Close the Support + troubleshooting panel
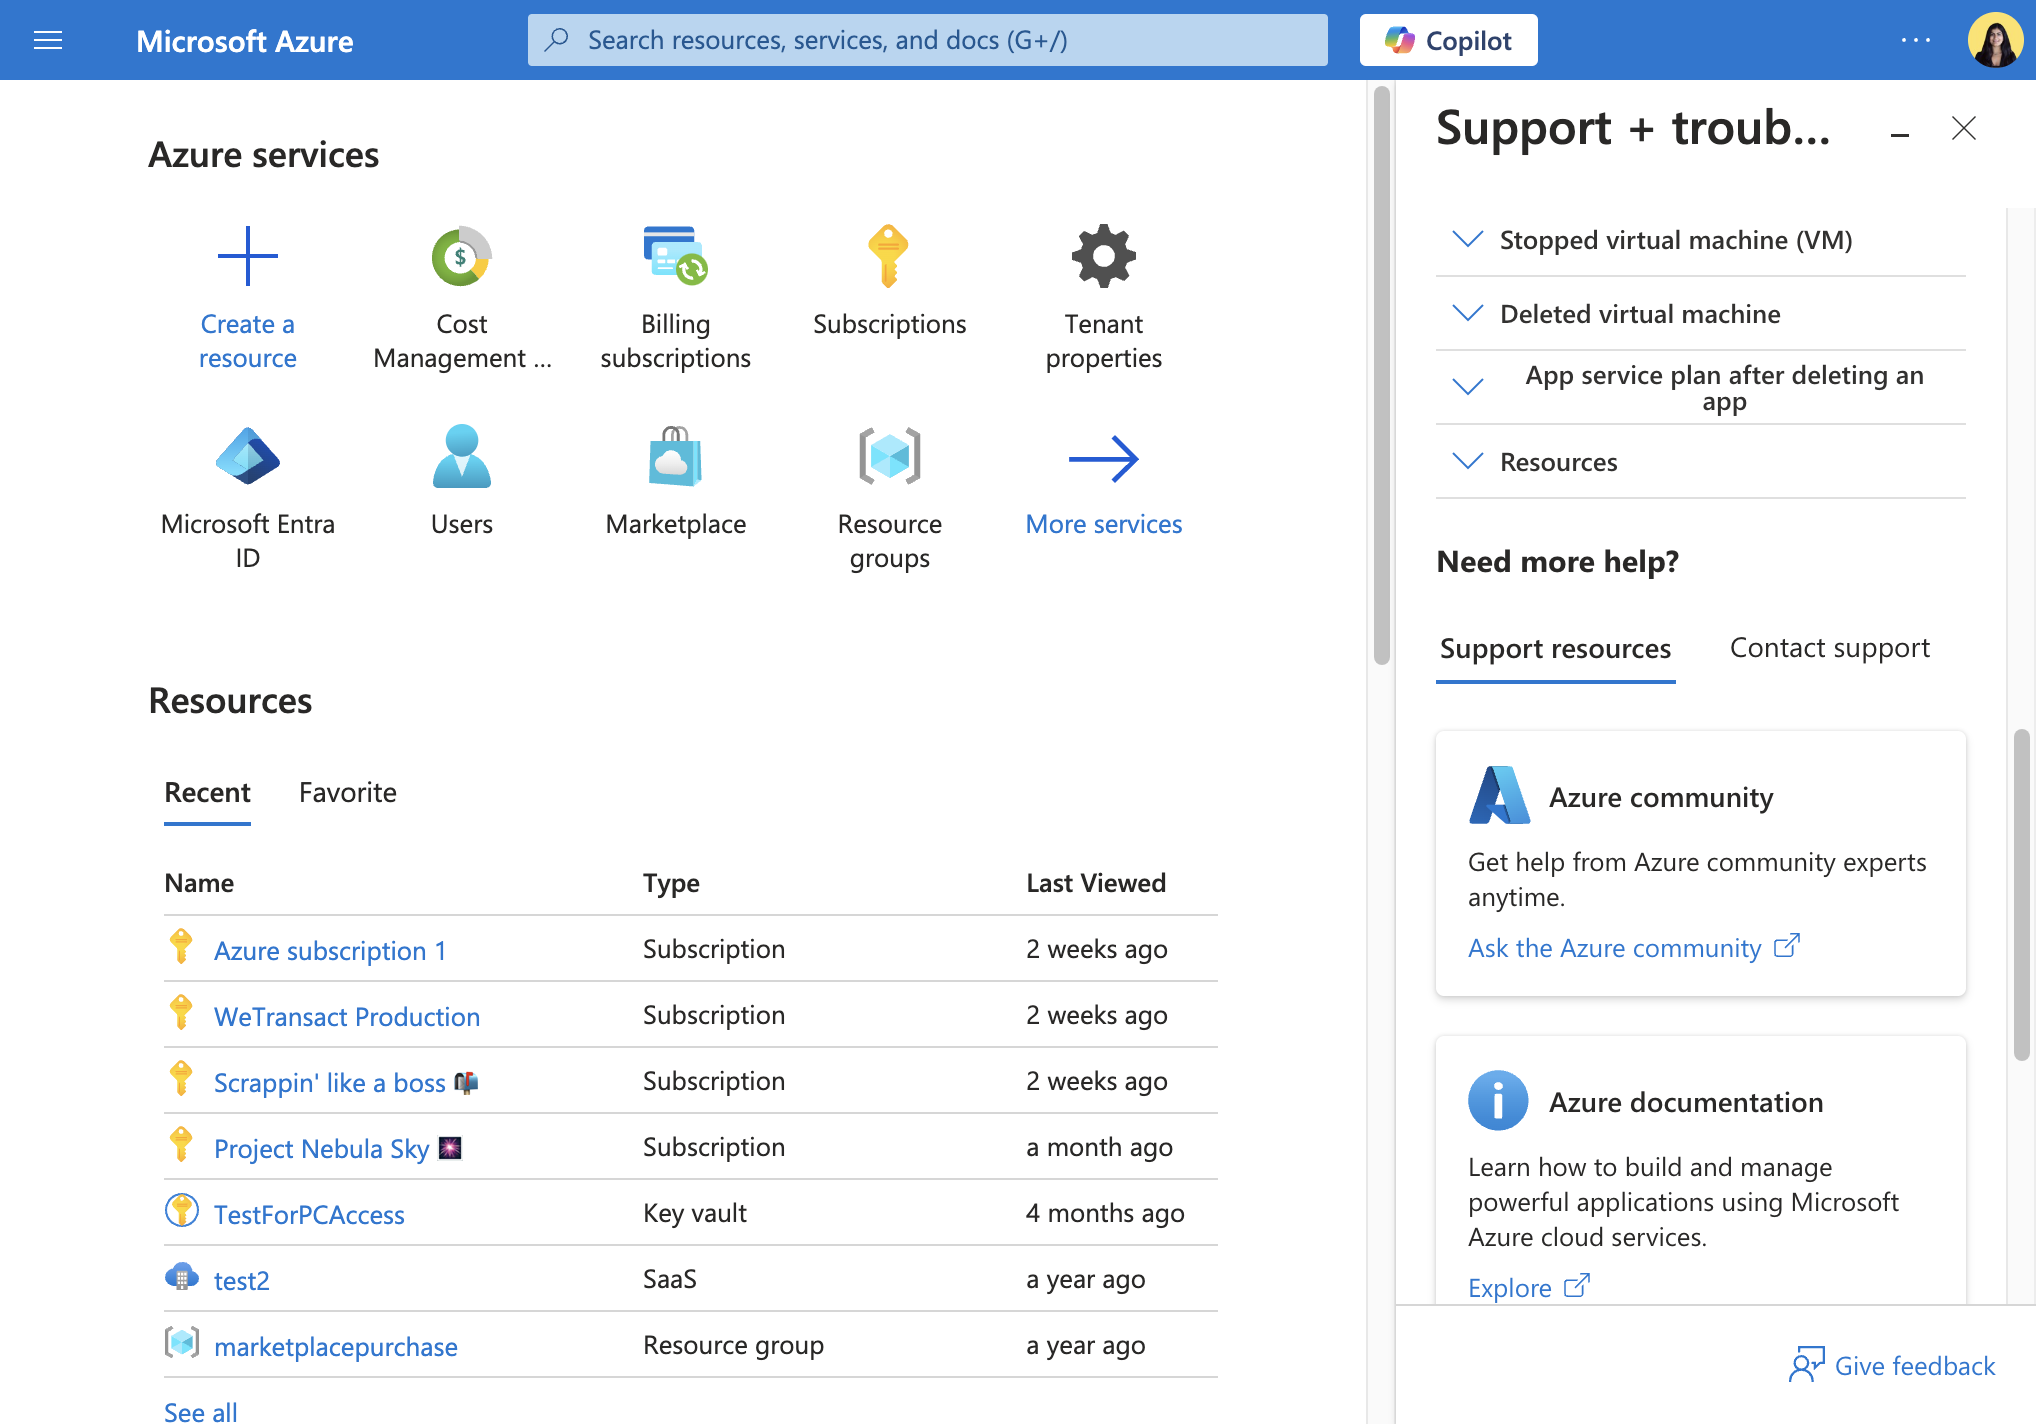Viewport: 2036px width, 1424px height. point(1963,128)
